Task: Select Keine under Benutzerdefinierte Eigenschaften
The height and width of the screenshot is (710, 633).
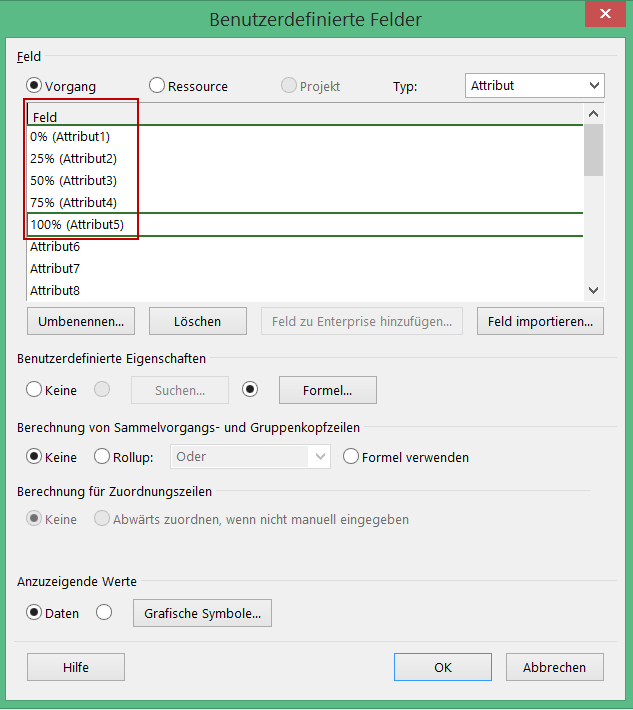Action: [35, 389]
